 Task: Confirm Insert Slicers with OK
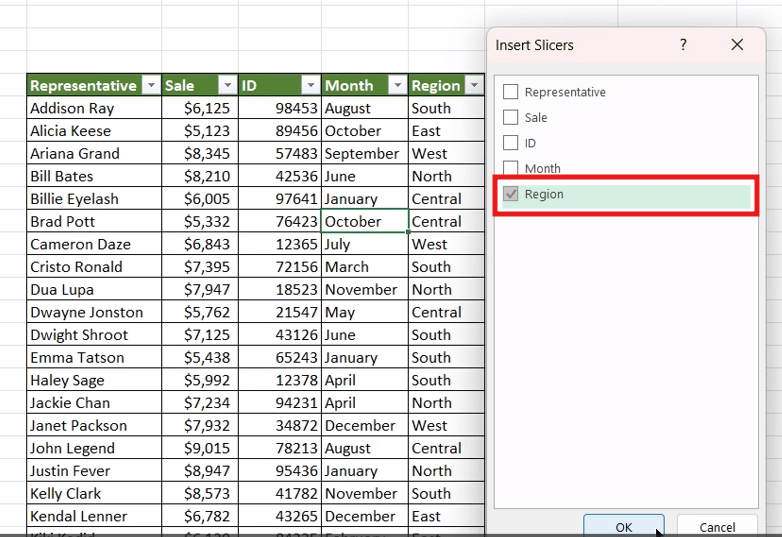(x=623, y=526)
